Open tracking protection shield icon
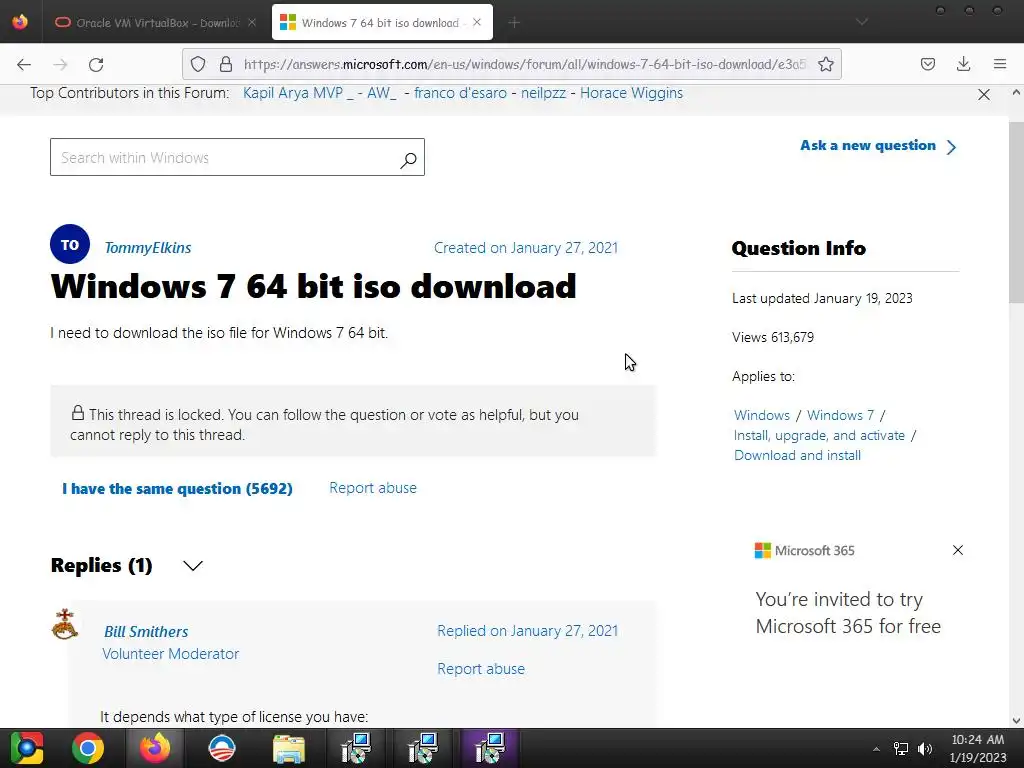1024x768 pixels. (x=198, y=64)
